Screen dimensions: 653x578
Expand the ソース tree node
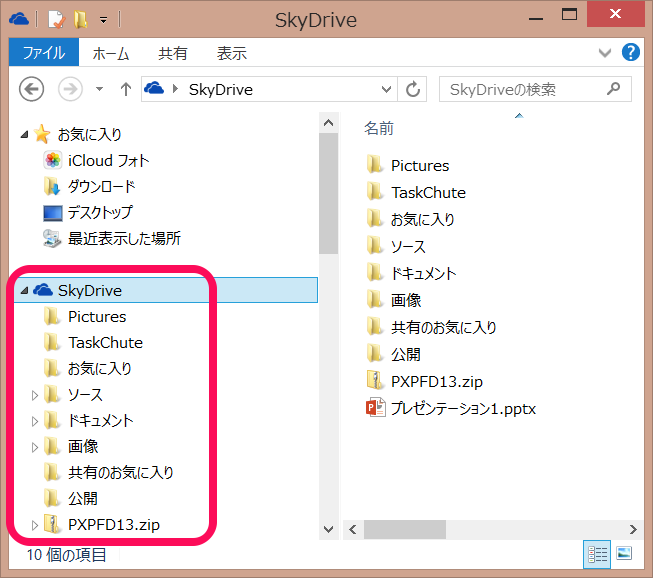[35, 395]
